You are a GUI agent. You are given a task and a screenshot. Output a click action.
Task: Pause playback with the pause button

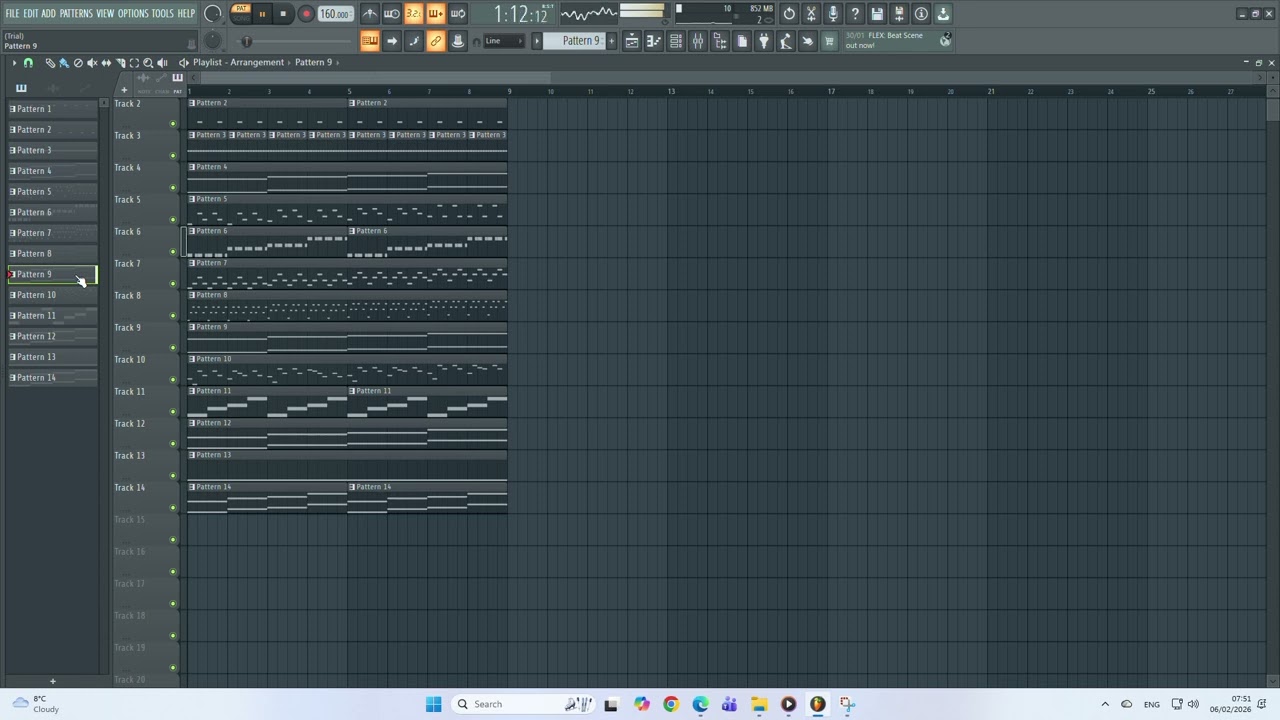(x=262, y=14)
